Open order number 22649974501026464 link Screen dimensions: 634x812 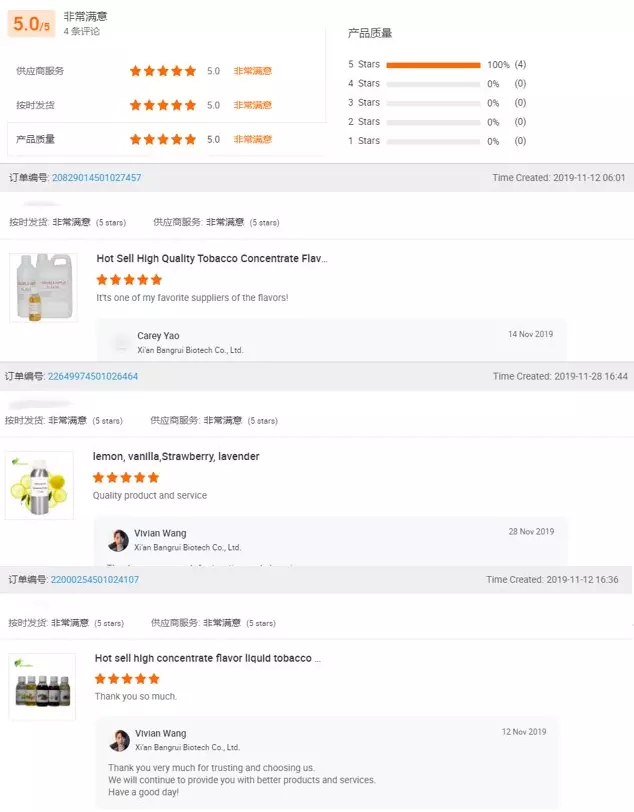pos(93,376)
